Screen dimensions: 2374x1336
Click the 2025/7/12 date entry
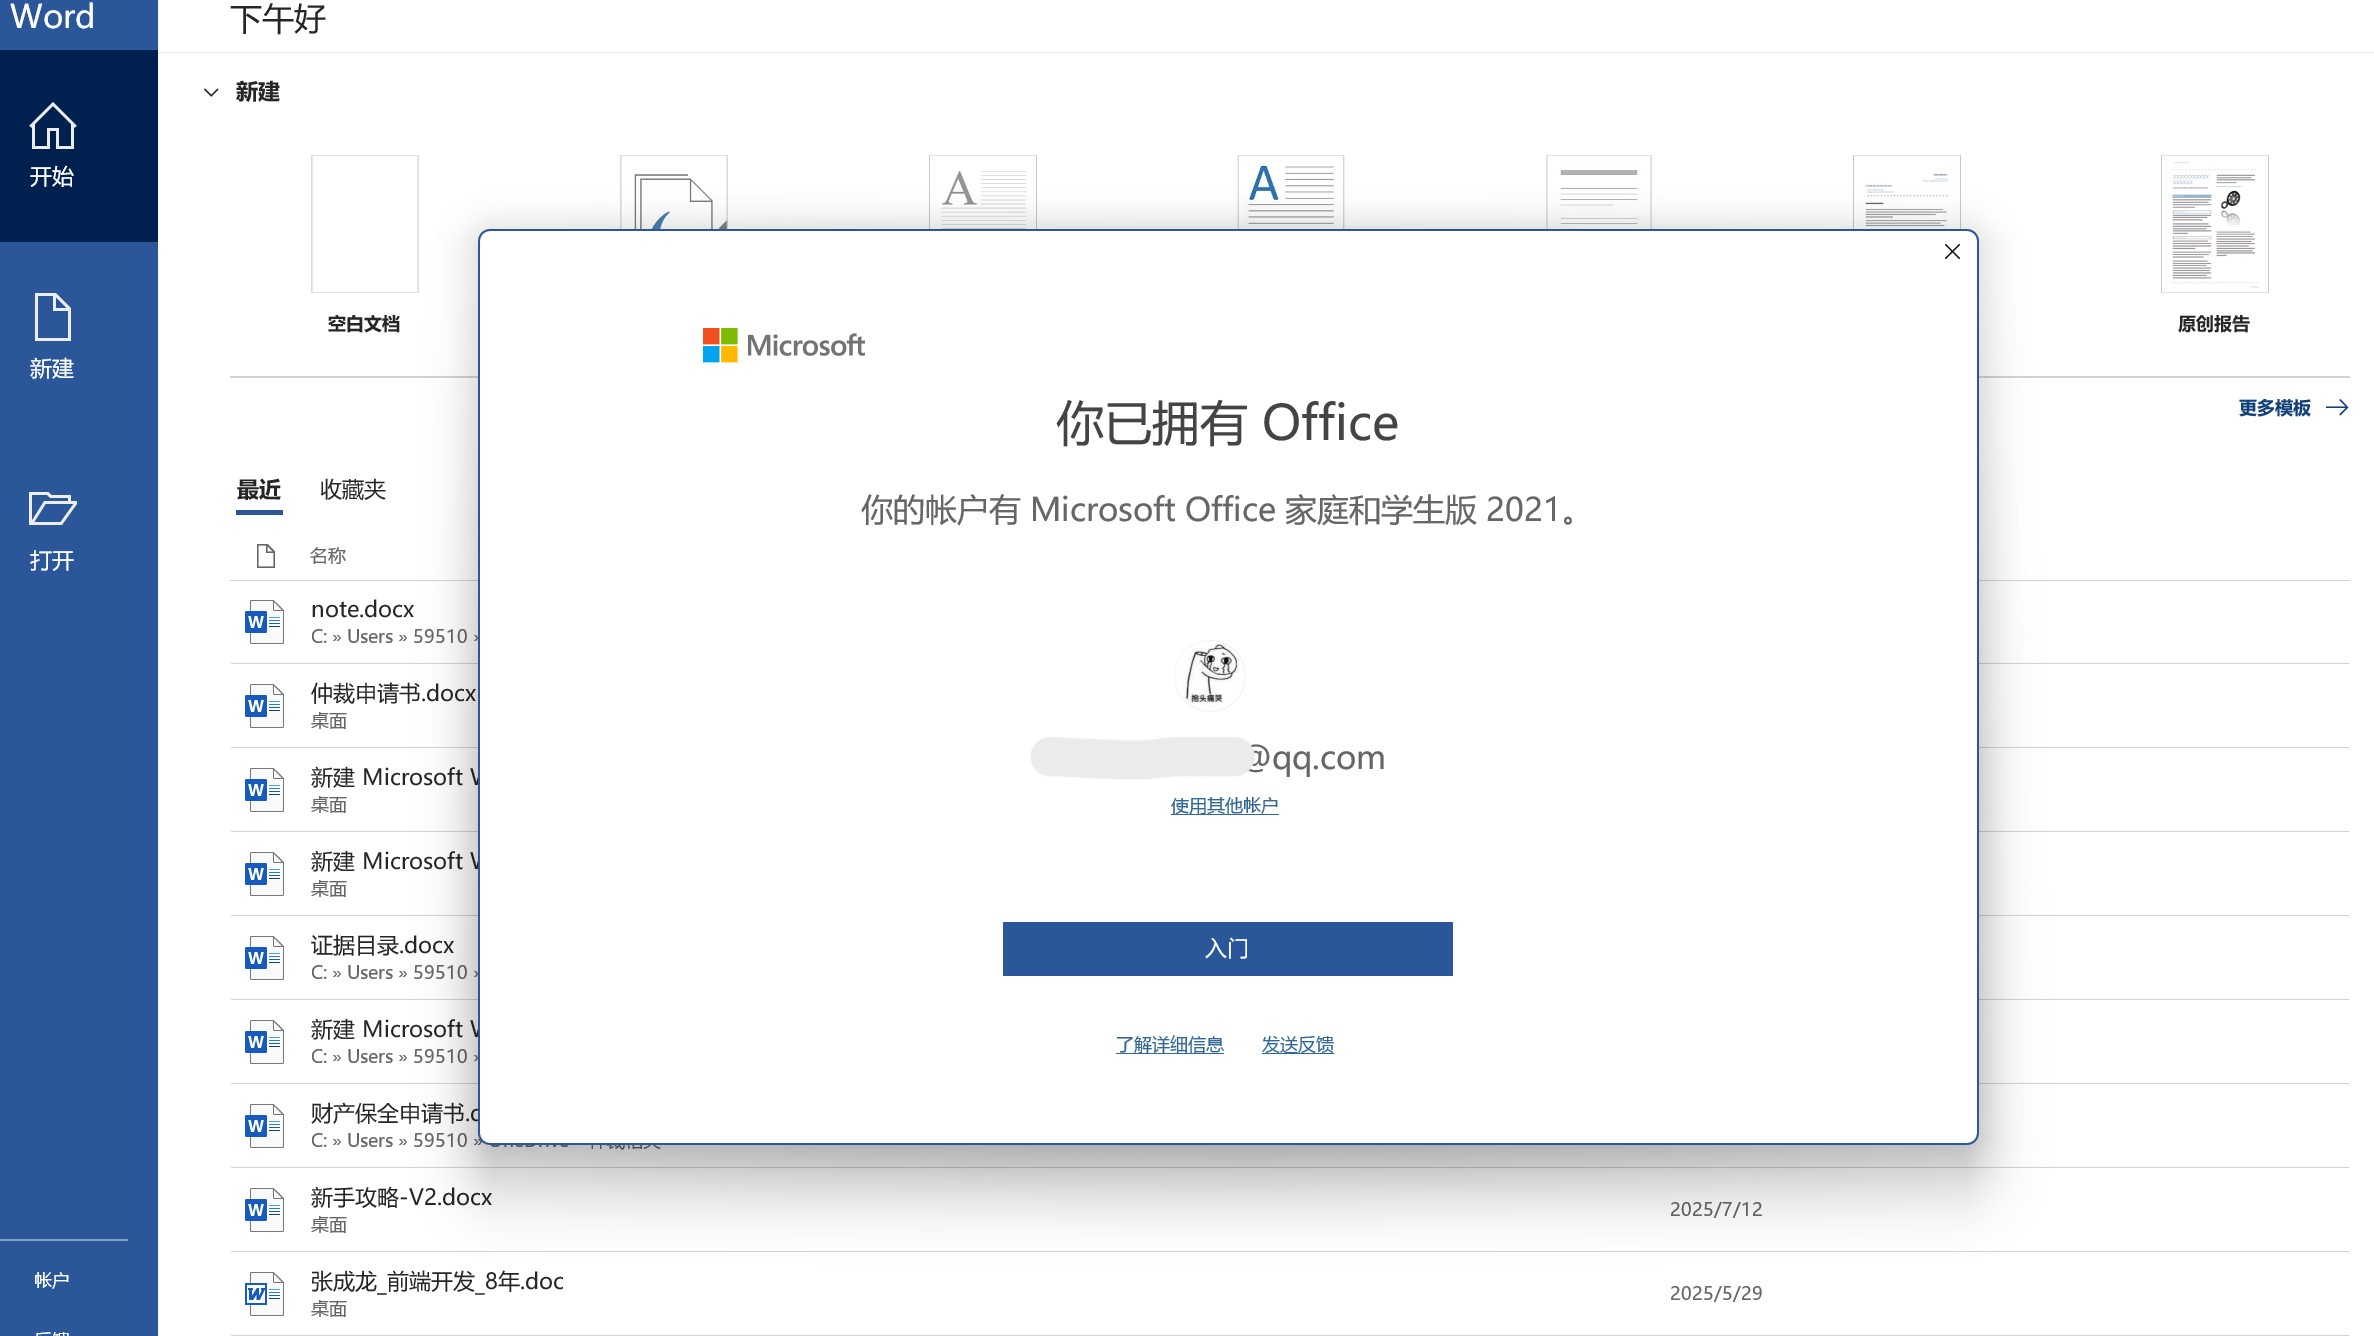tap(1716, 1209)
